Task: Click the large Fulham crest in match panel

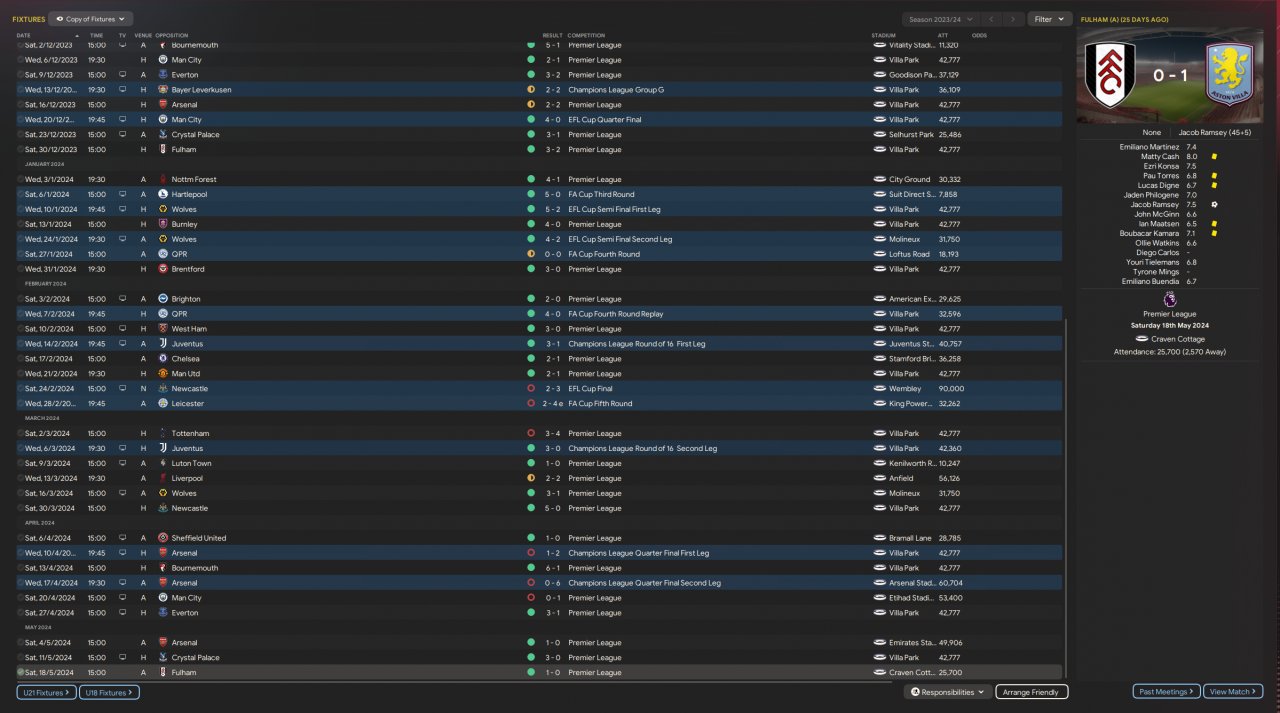Action: coord(1109,76)
